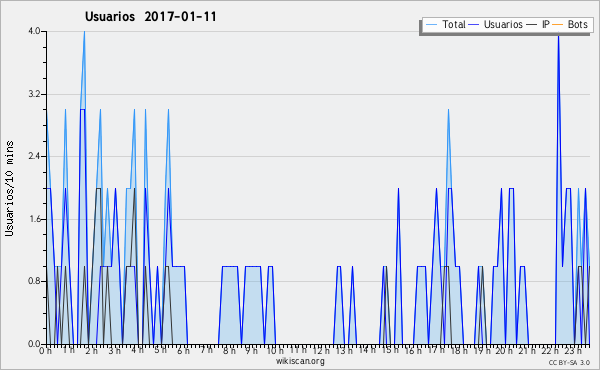Click the orange Bots legend line swatch

coord(558,25)
